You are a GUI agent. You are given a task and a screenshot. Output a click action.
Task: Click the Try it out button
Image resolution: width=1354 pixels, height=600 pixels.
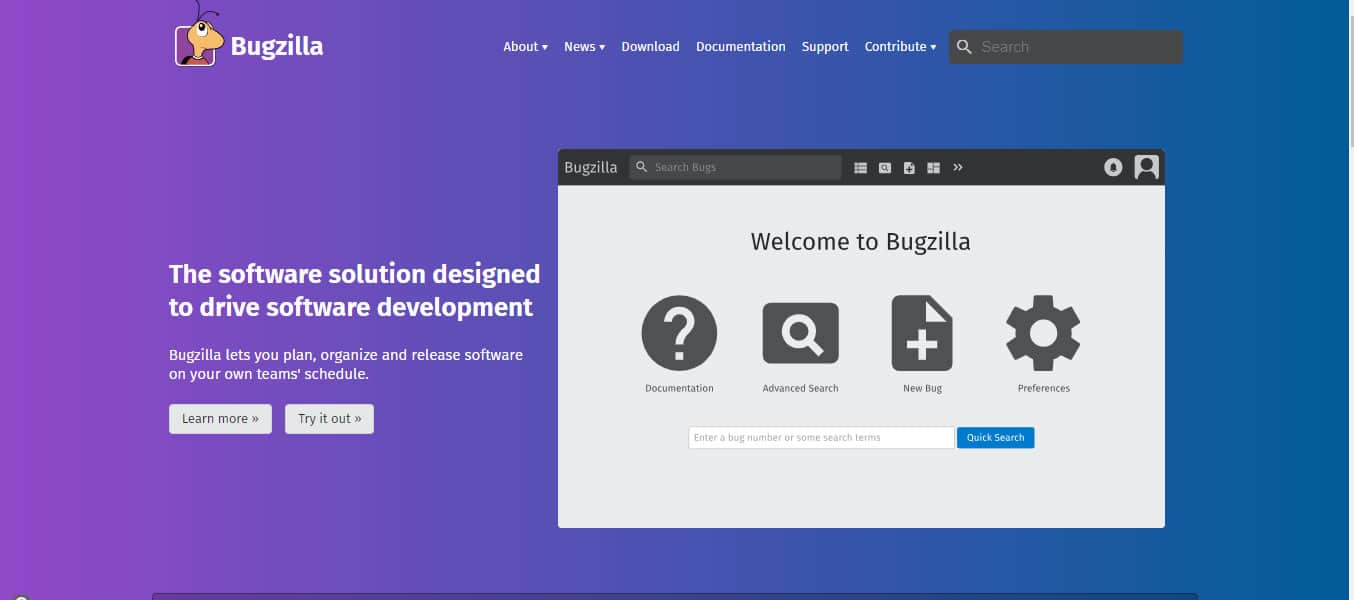pos(329,419)
